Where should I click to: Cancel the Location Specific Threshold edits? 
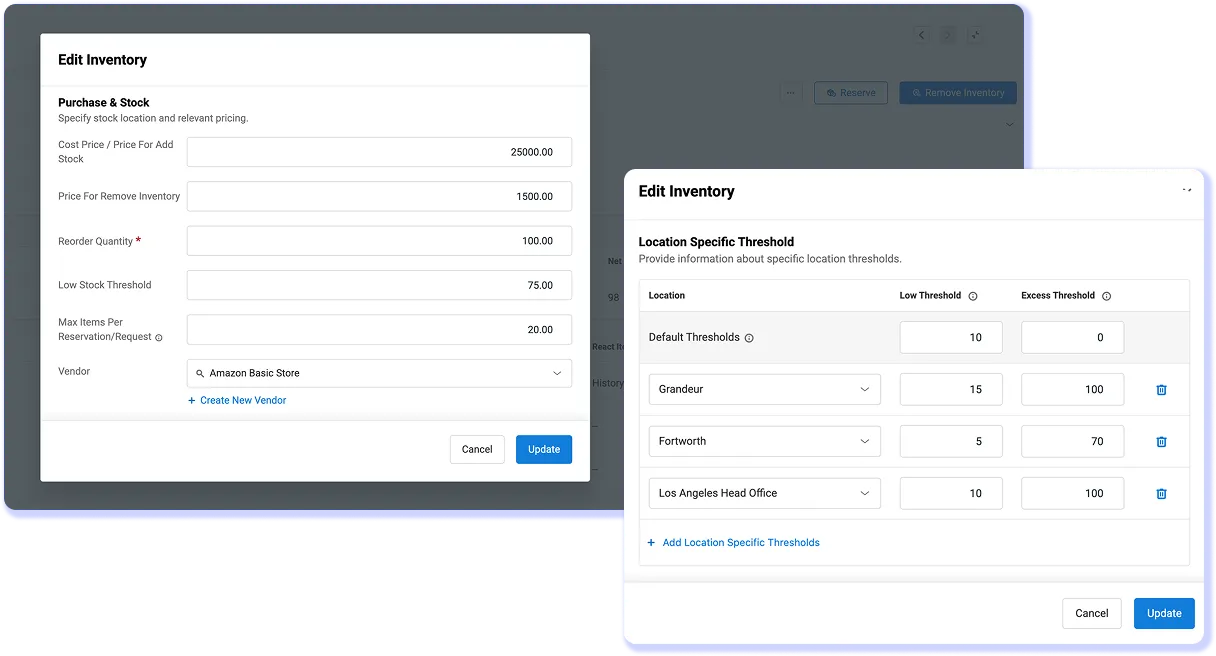[x=1091, y=613]
